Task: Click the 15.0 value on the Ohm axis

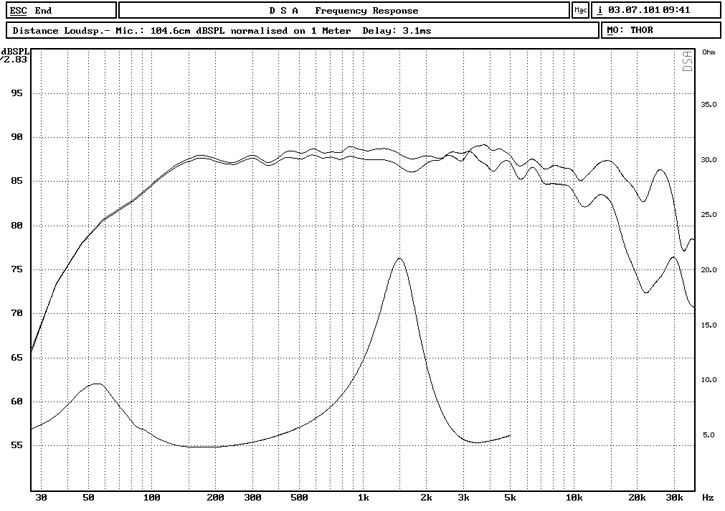Action: (709, 325)
